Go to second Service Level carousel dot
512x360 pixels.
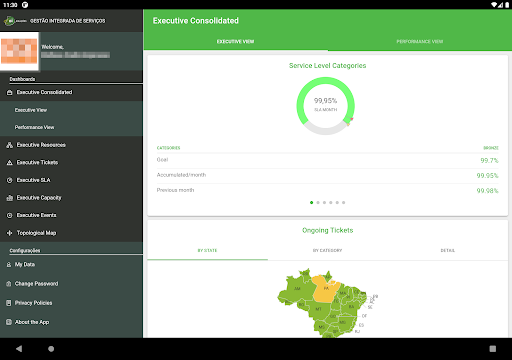pos(318,203)
